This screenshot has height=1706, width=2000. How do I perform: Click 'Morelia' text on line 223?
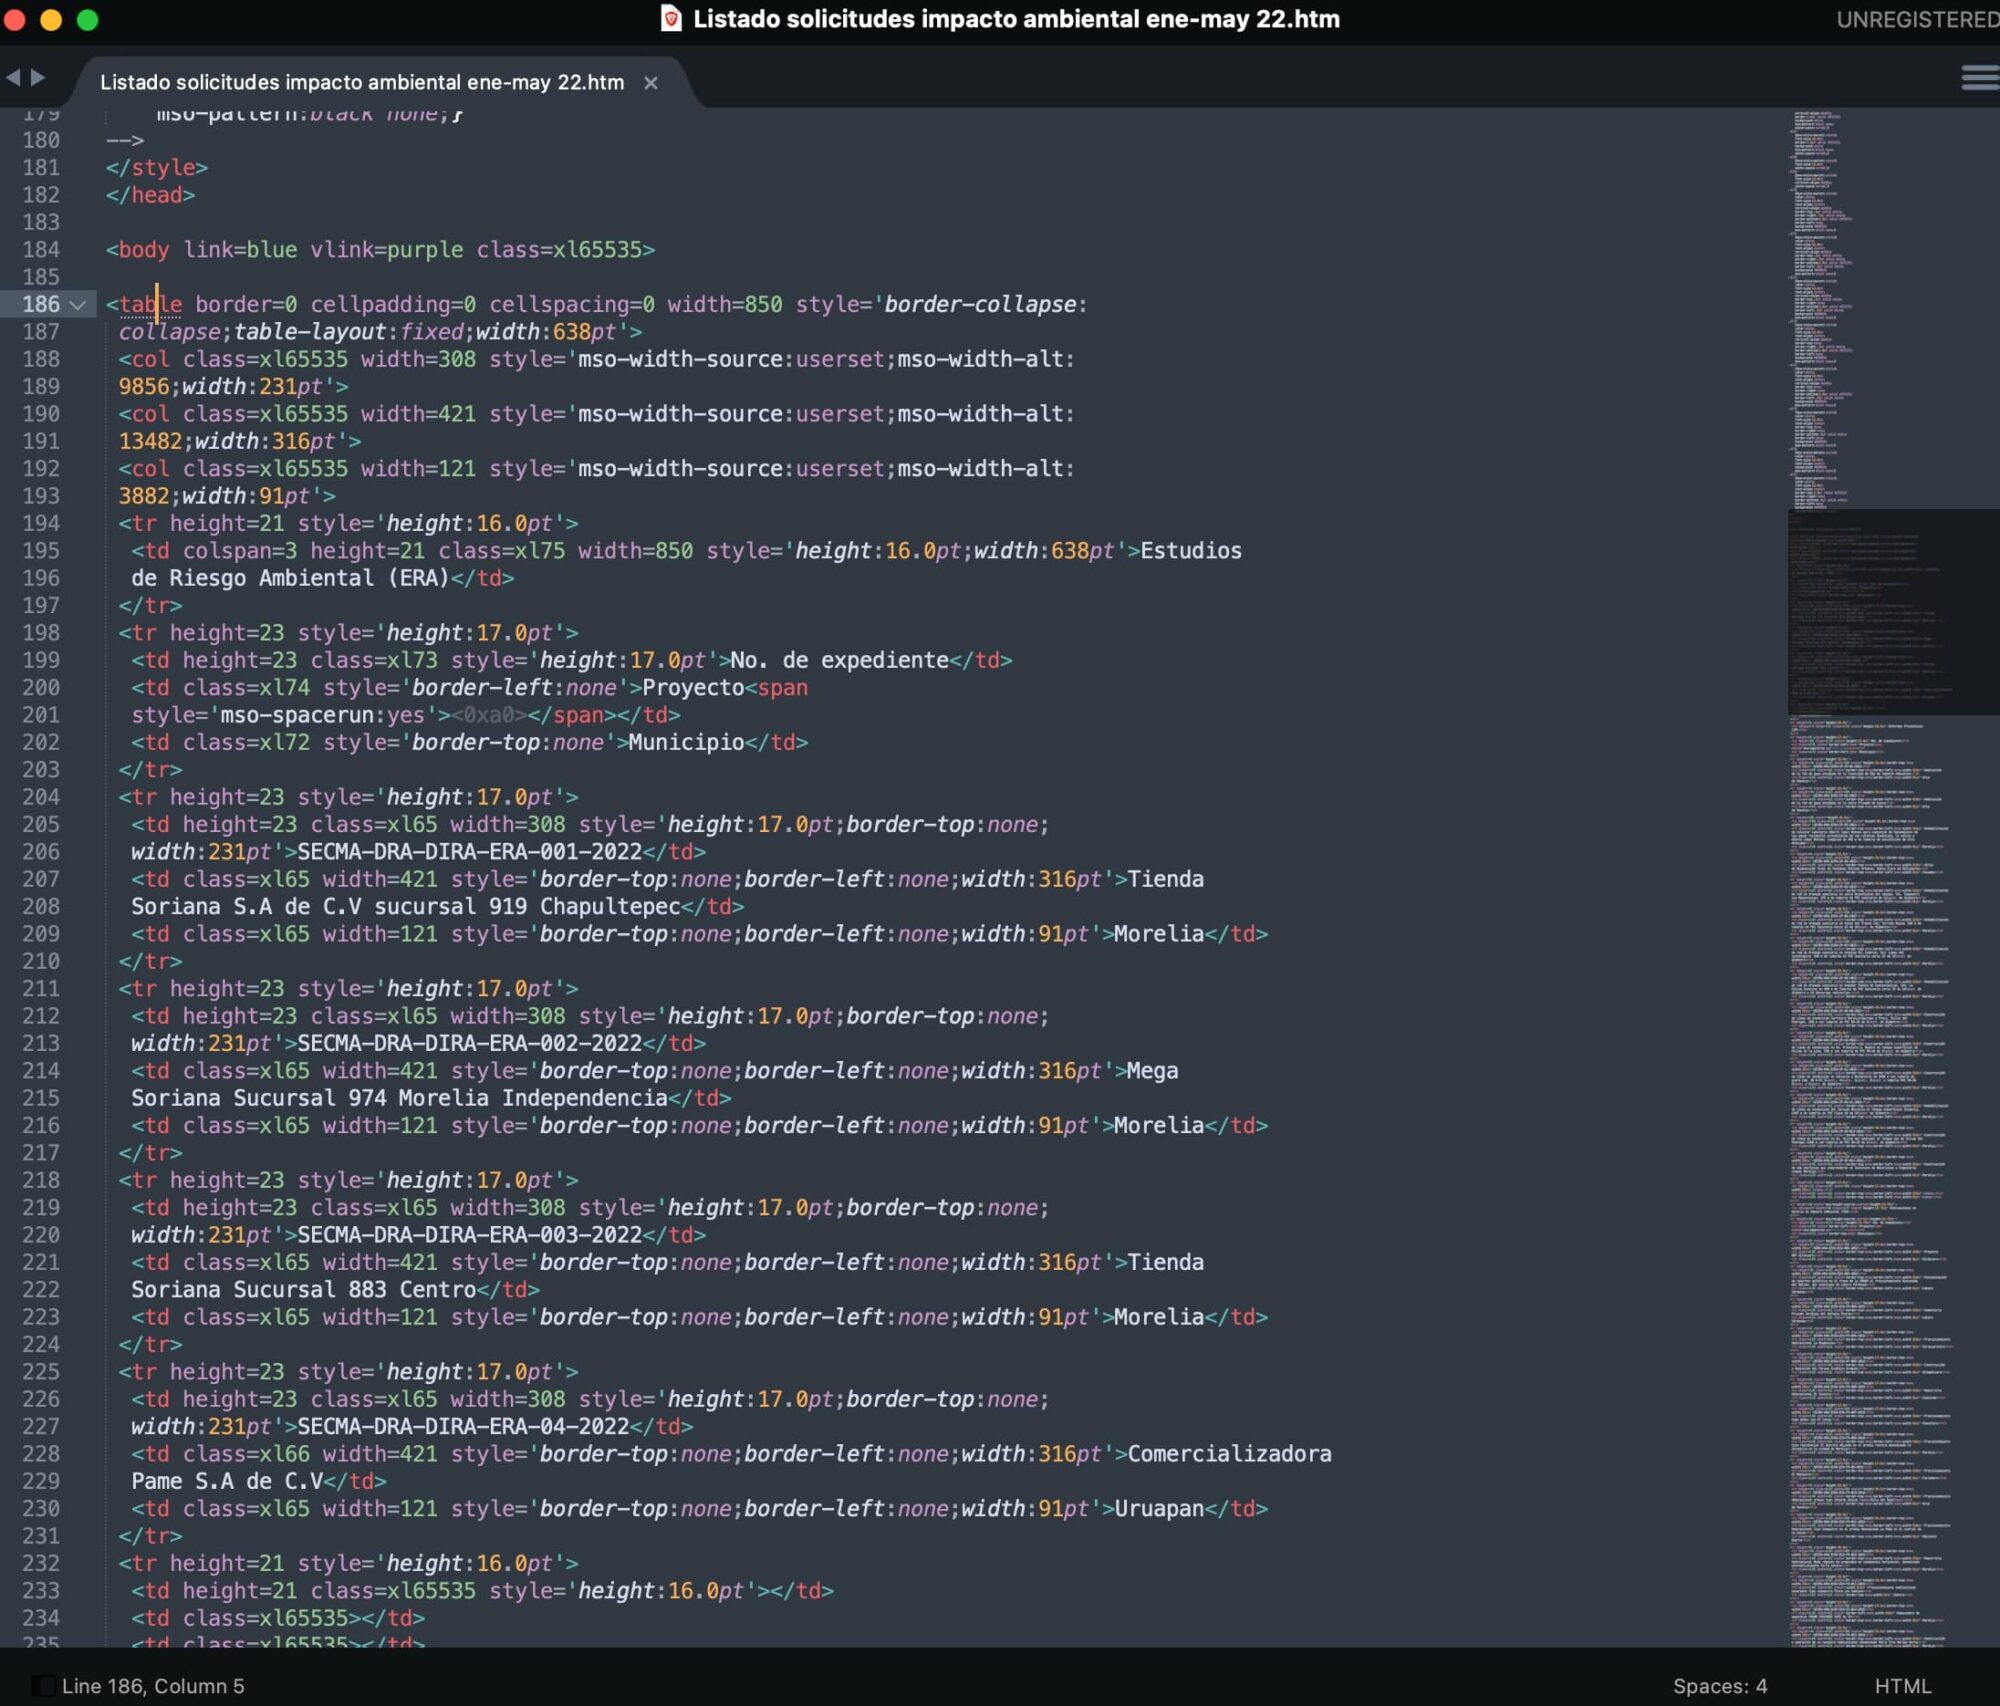coord(1159,1317)
